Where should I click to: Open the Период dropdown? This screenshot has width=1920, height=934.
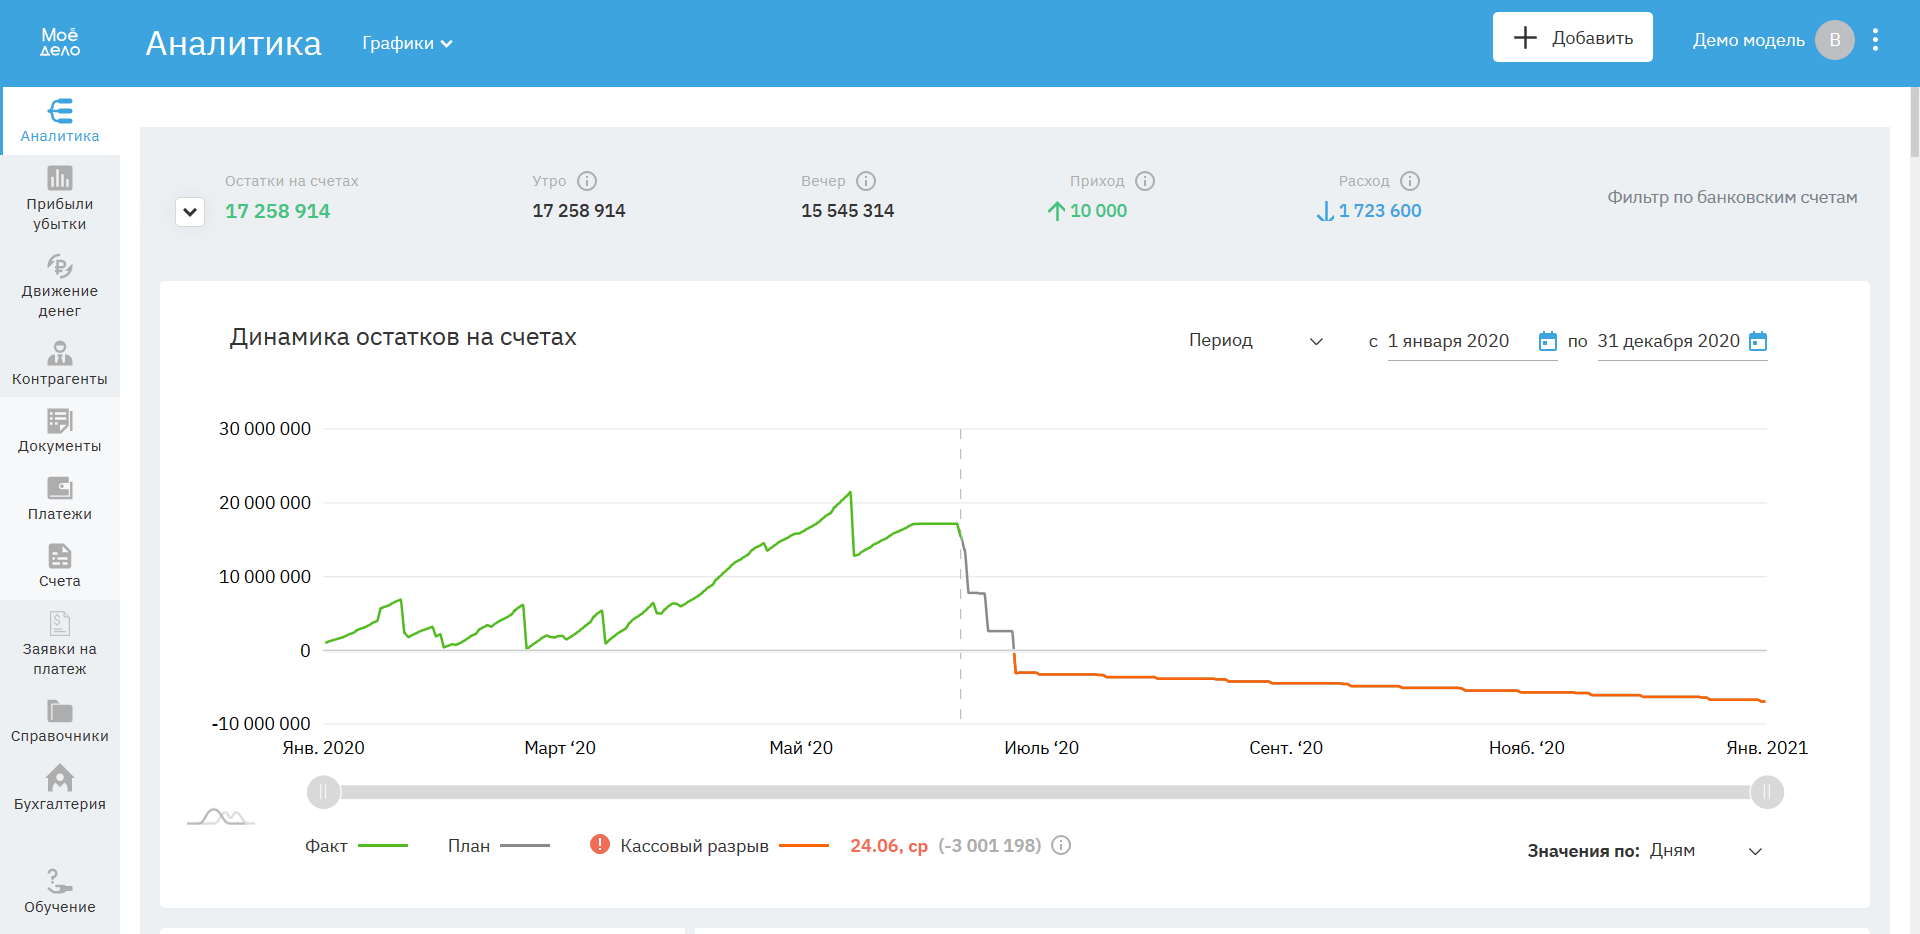pos(1256,341)
